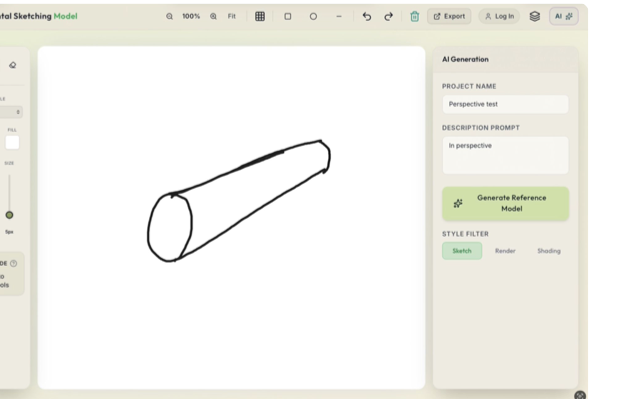Redo the last action
This screenshot has width=632, height=399.
[x=389, y=17]
